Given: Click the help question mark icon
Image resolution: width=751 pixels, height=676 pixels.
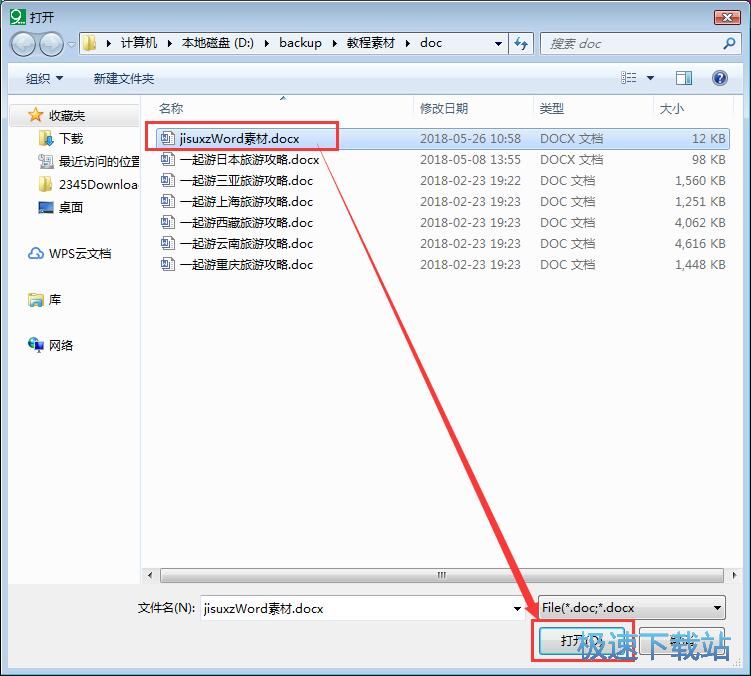Looking at the screenshot, I should click(x=719, y=78).
